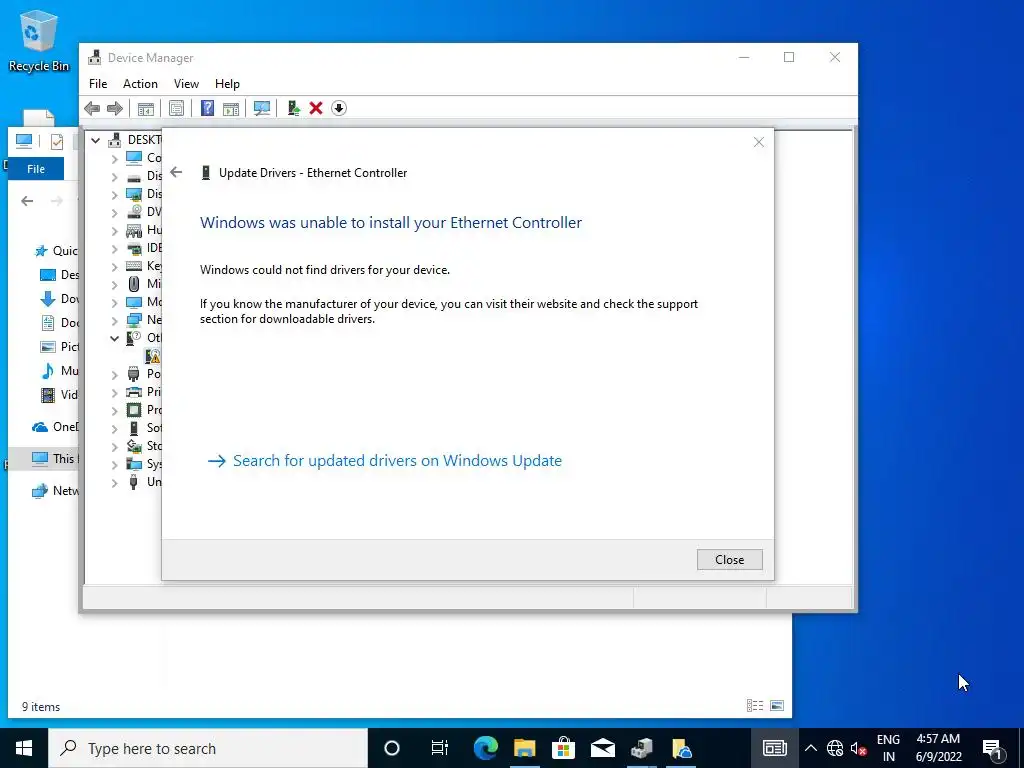Viewport: 1024px width, 768px height.
Task: Open the News and interests taskbar widget
Action: (x=775, y=748)
